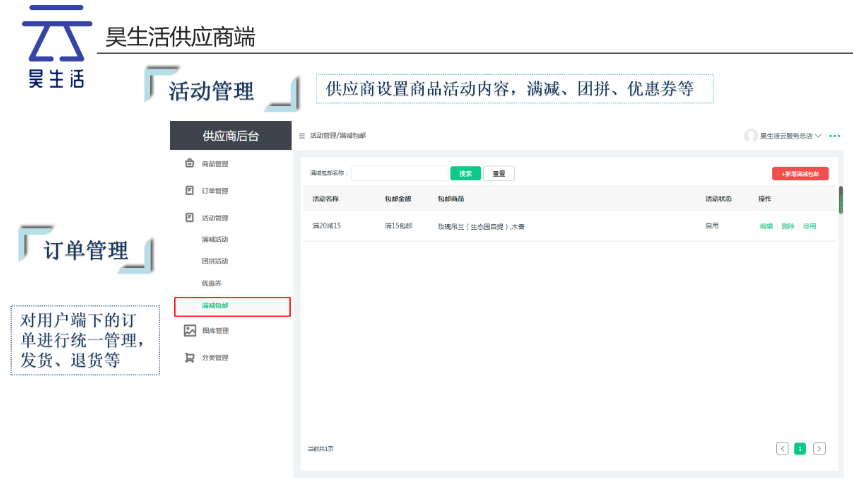The width and height of the screenshot is (853, 480).
Task: Open the green three-dot more menu
Action: [835, 135]
